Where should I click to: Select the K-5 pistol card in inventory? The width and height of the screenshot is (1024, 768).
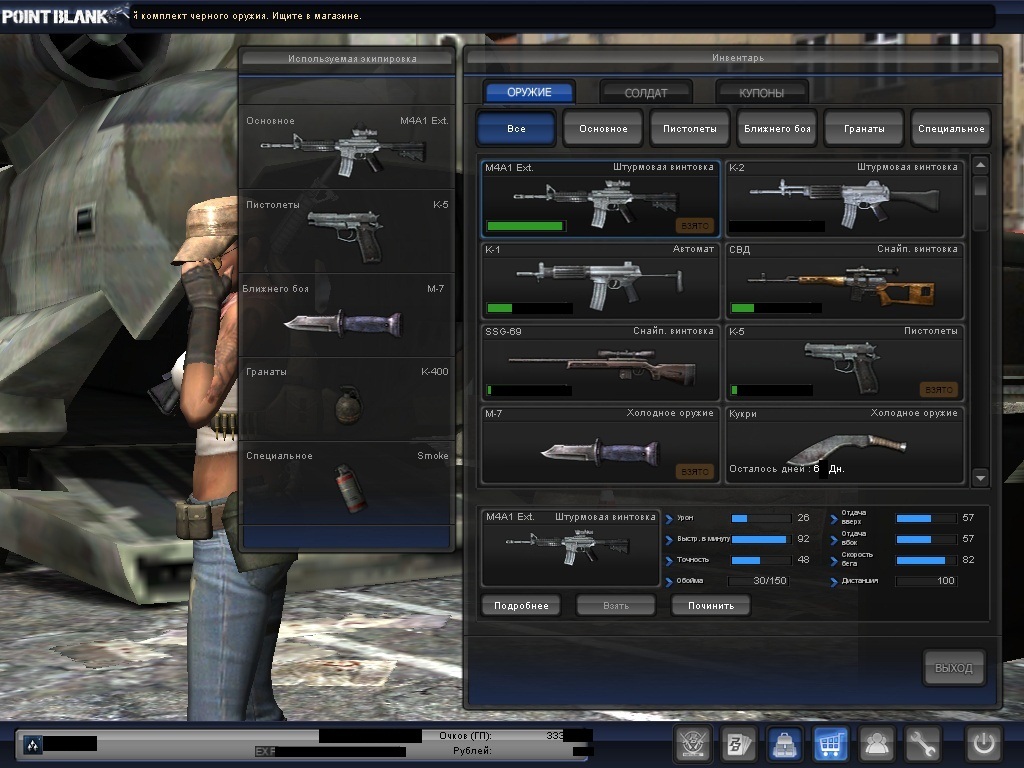tap(844, 362)
